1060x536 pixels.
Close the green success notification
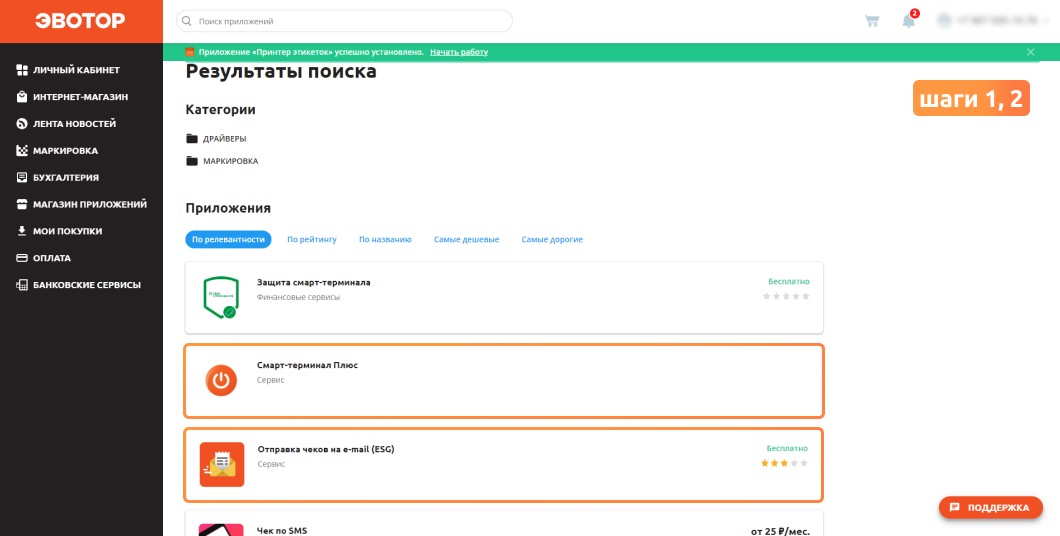click(1030, 52)
